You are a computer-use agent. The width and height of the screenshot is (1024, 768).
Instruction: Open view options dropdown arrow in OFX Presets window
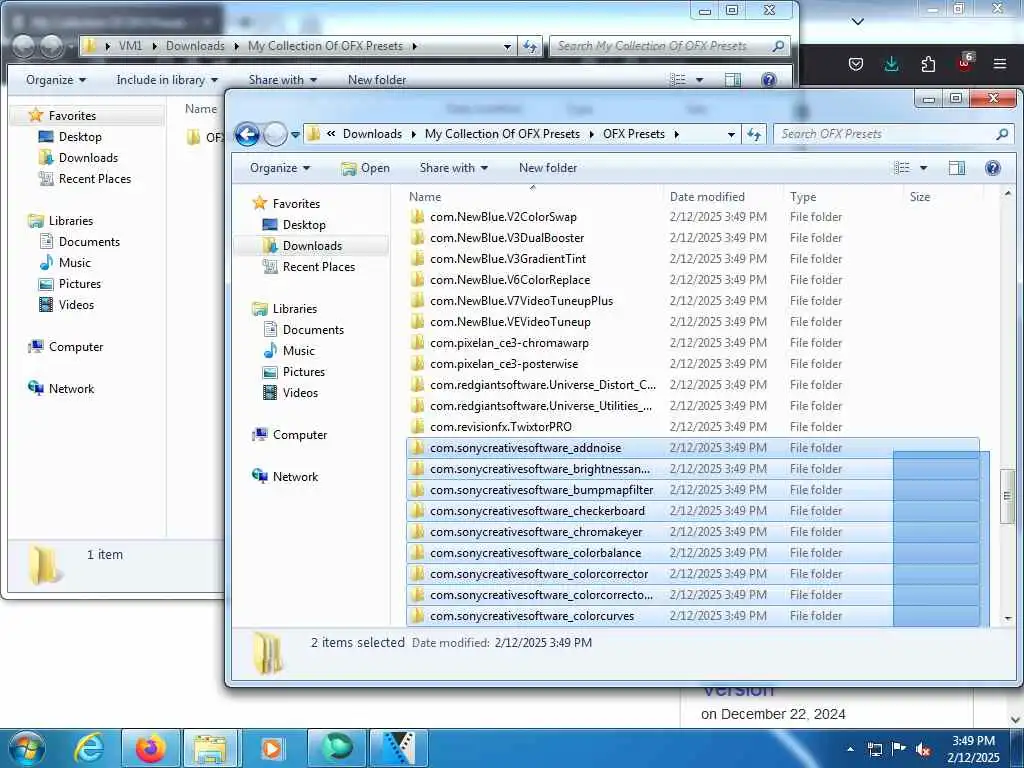click(923, 168)
